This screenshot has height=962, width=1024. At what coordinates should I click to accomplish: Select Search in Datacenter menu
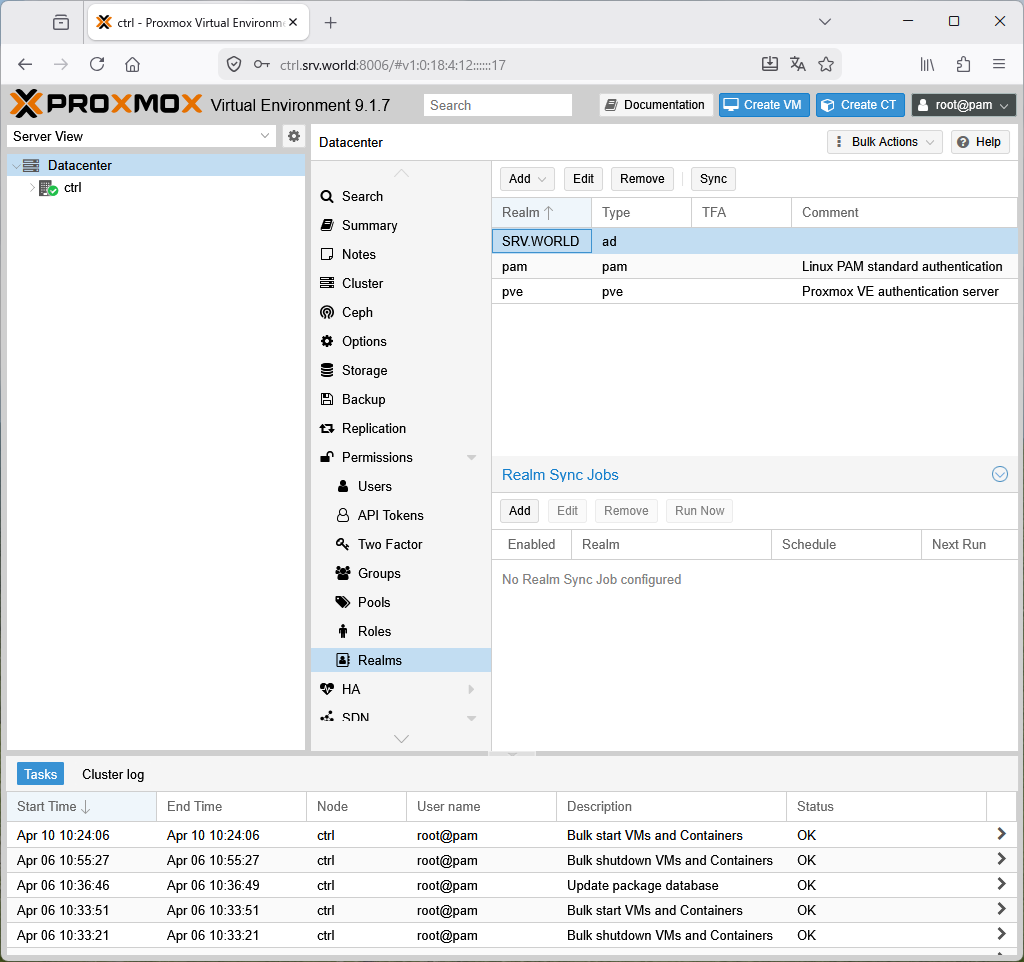tap(362, 196)
